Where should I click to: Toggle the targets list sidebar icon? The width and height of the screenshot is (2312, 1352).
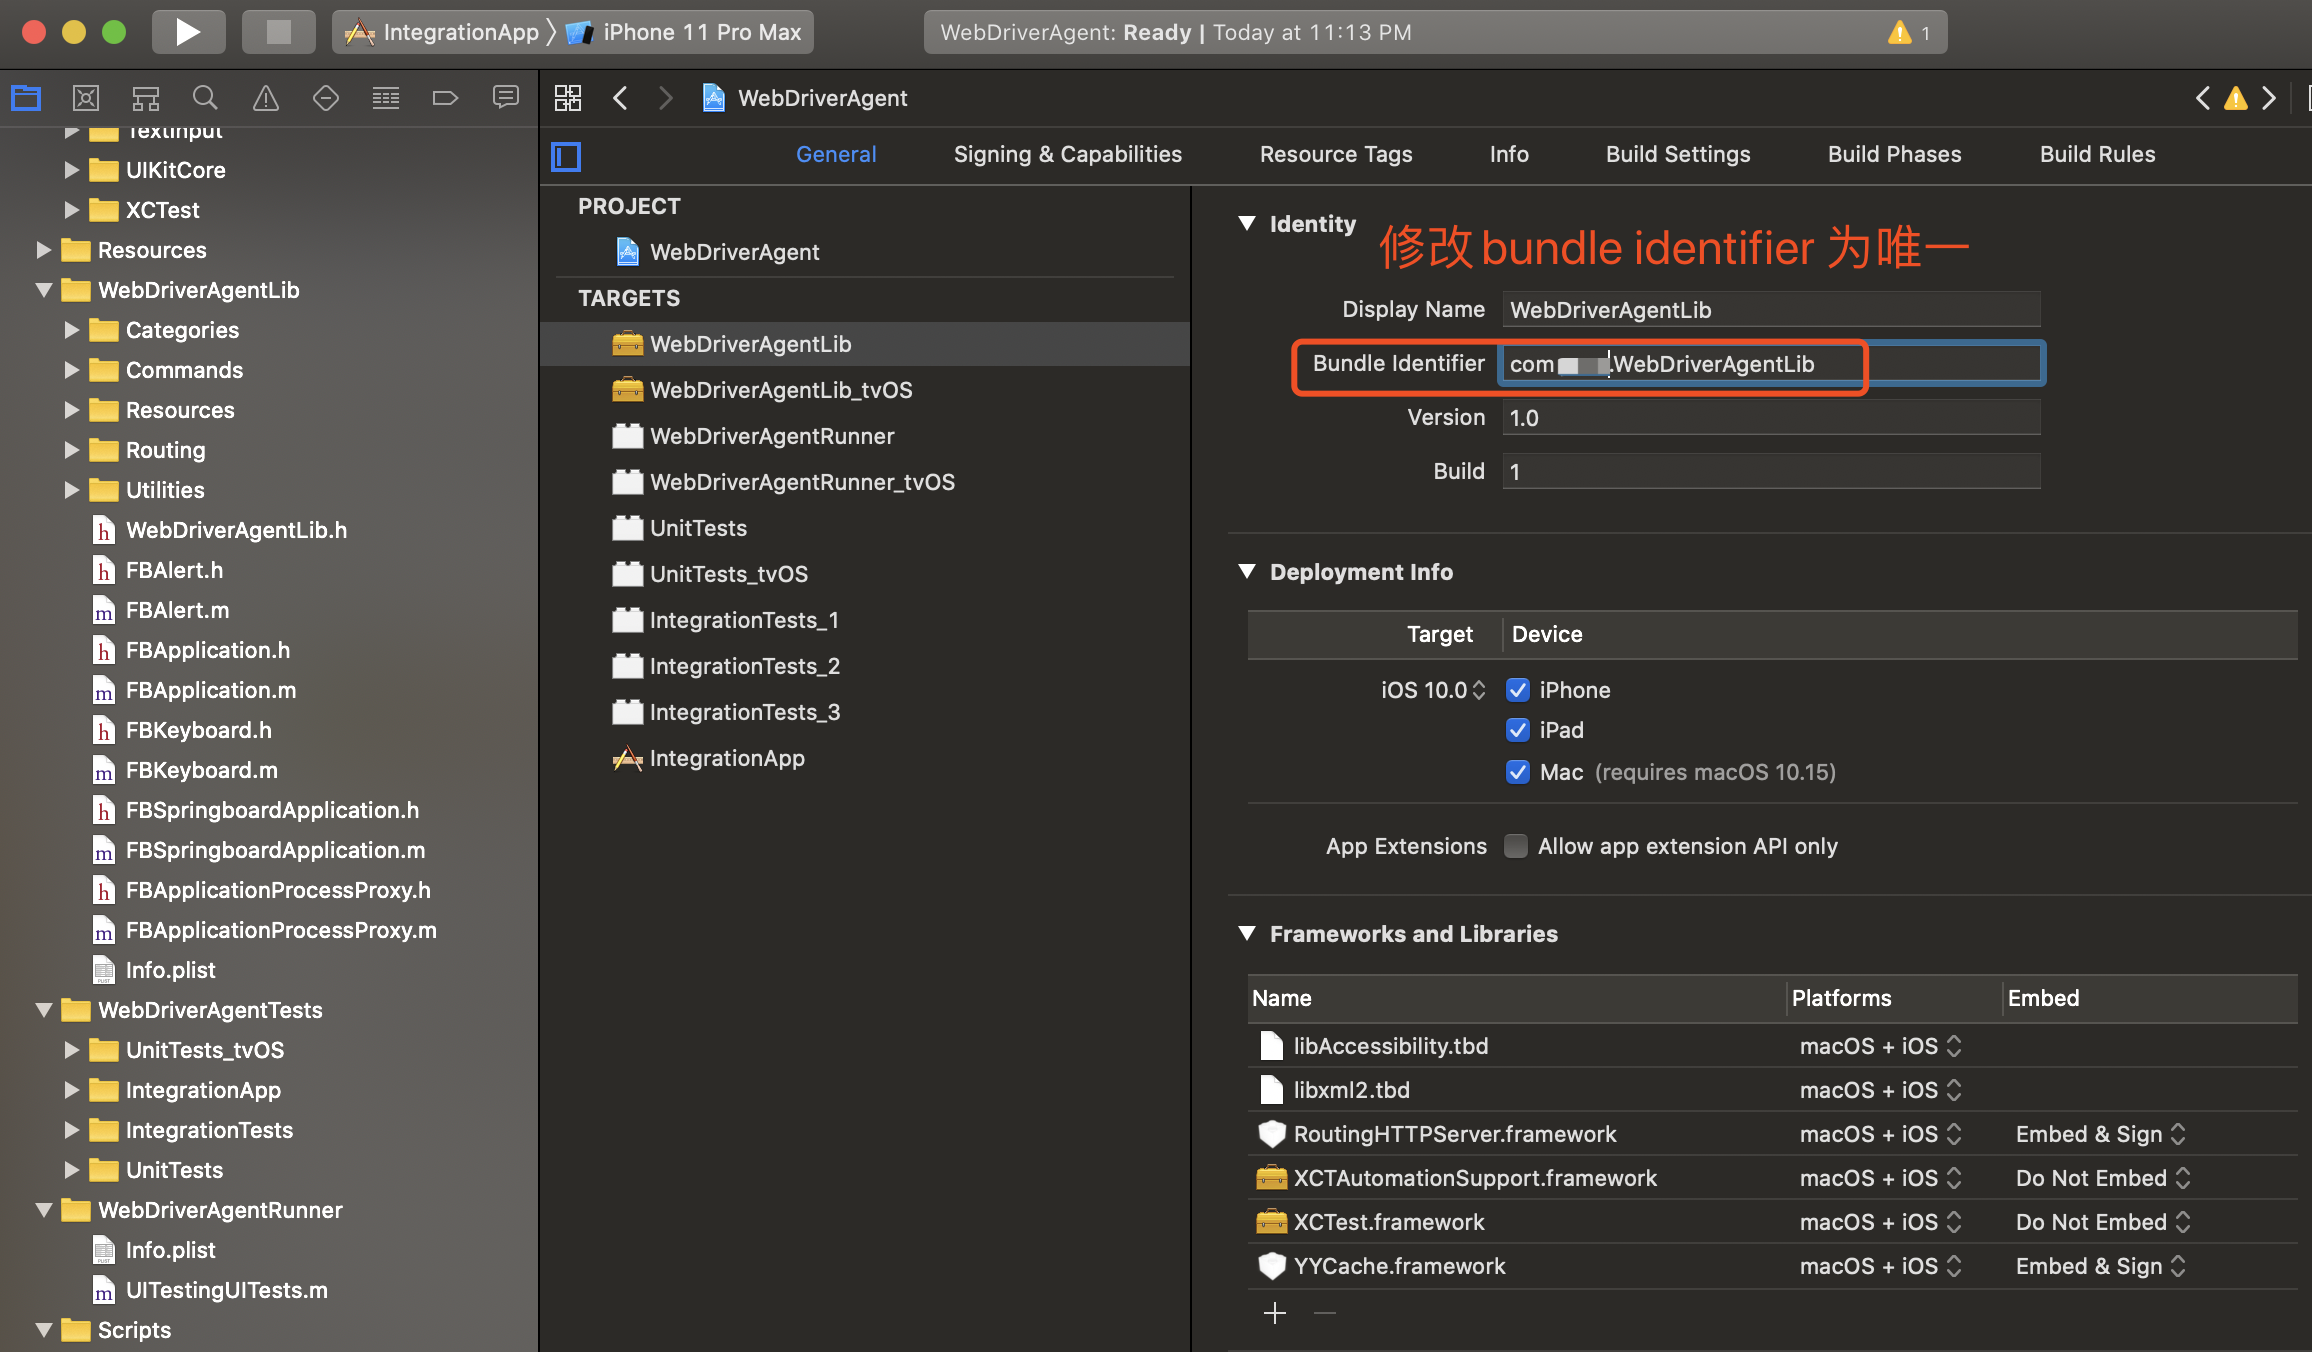click(x=566, y=156)
